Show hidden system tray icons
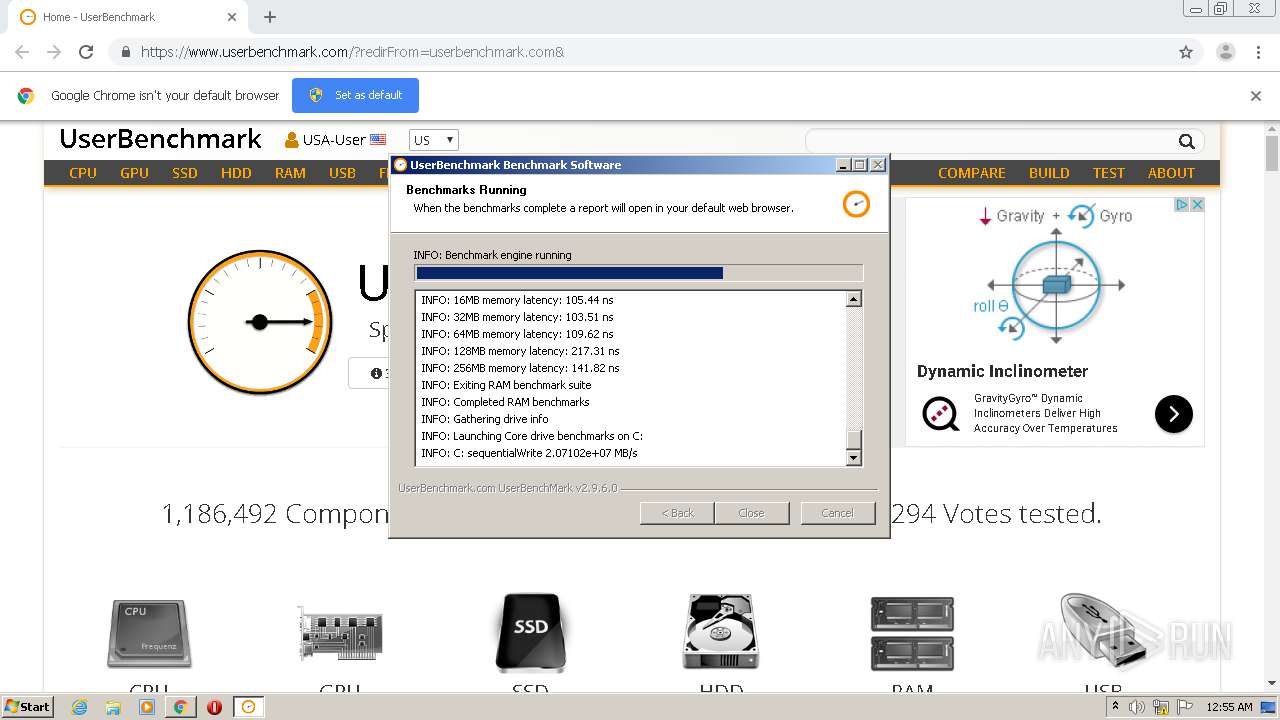Viewport: 1280px width, 720px height. click(1115, 707)
